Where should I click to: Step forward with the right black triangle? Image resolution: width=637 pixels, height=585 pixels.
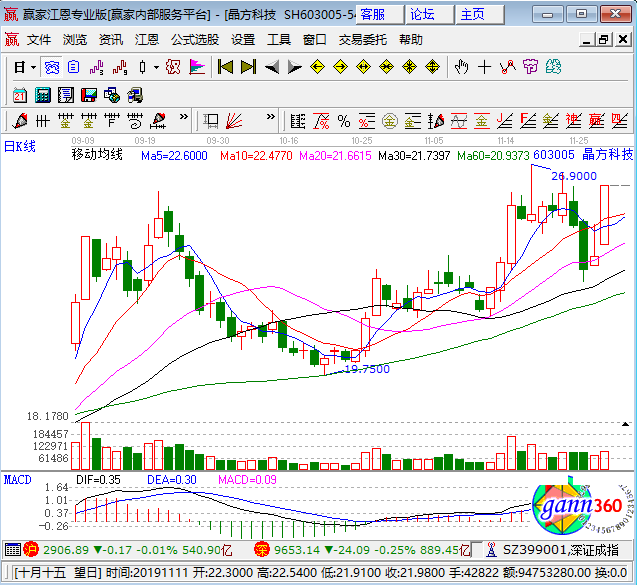pyautogui.click(x=295, y=67)
